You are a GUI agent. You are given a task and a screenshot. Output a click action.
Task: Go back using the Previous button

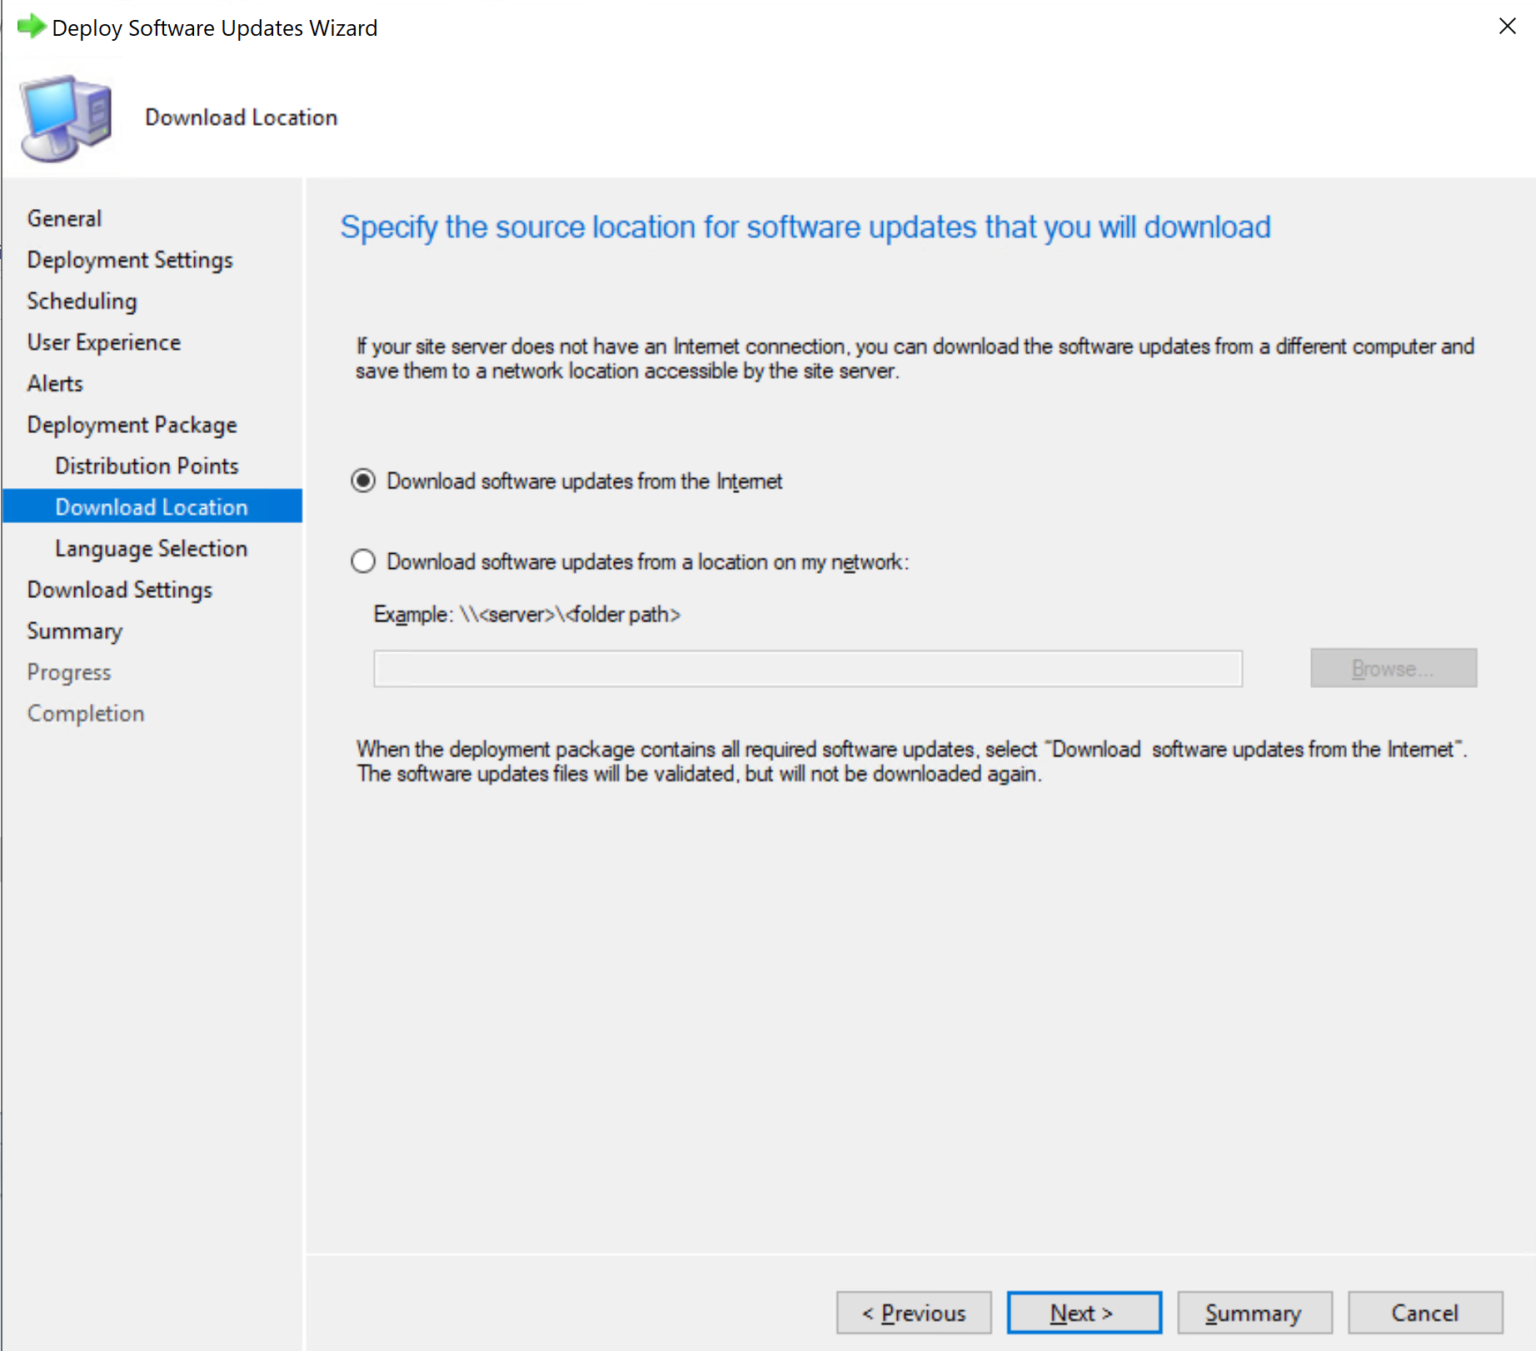pos(912,1312)
